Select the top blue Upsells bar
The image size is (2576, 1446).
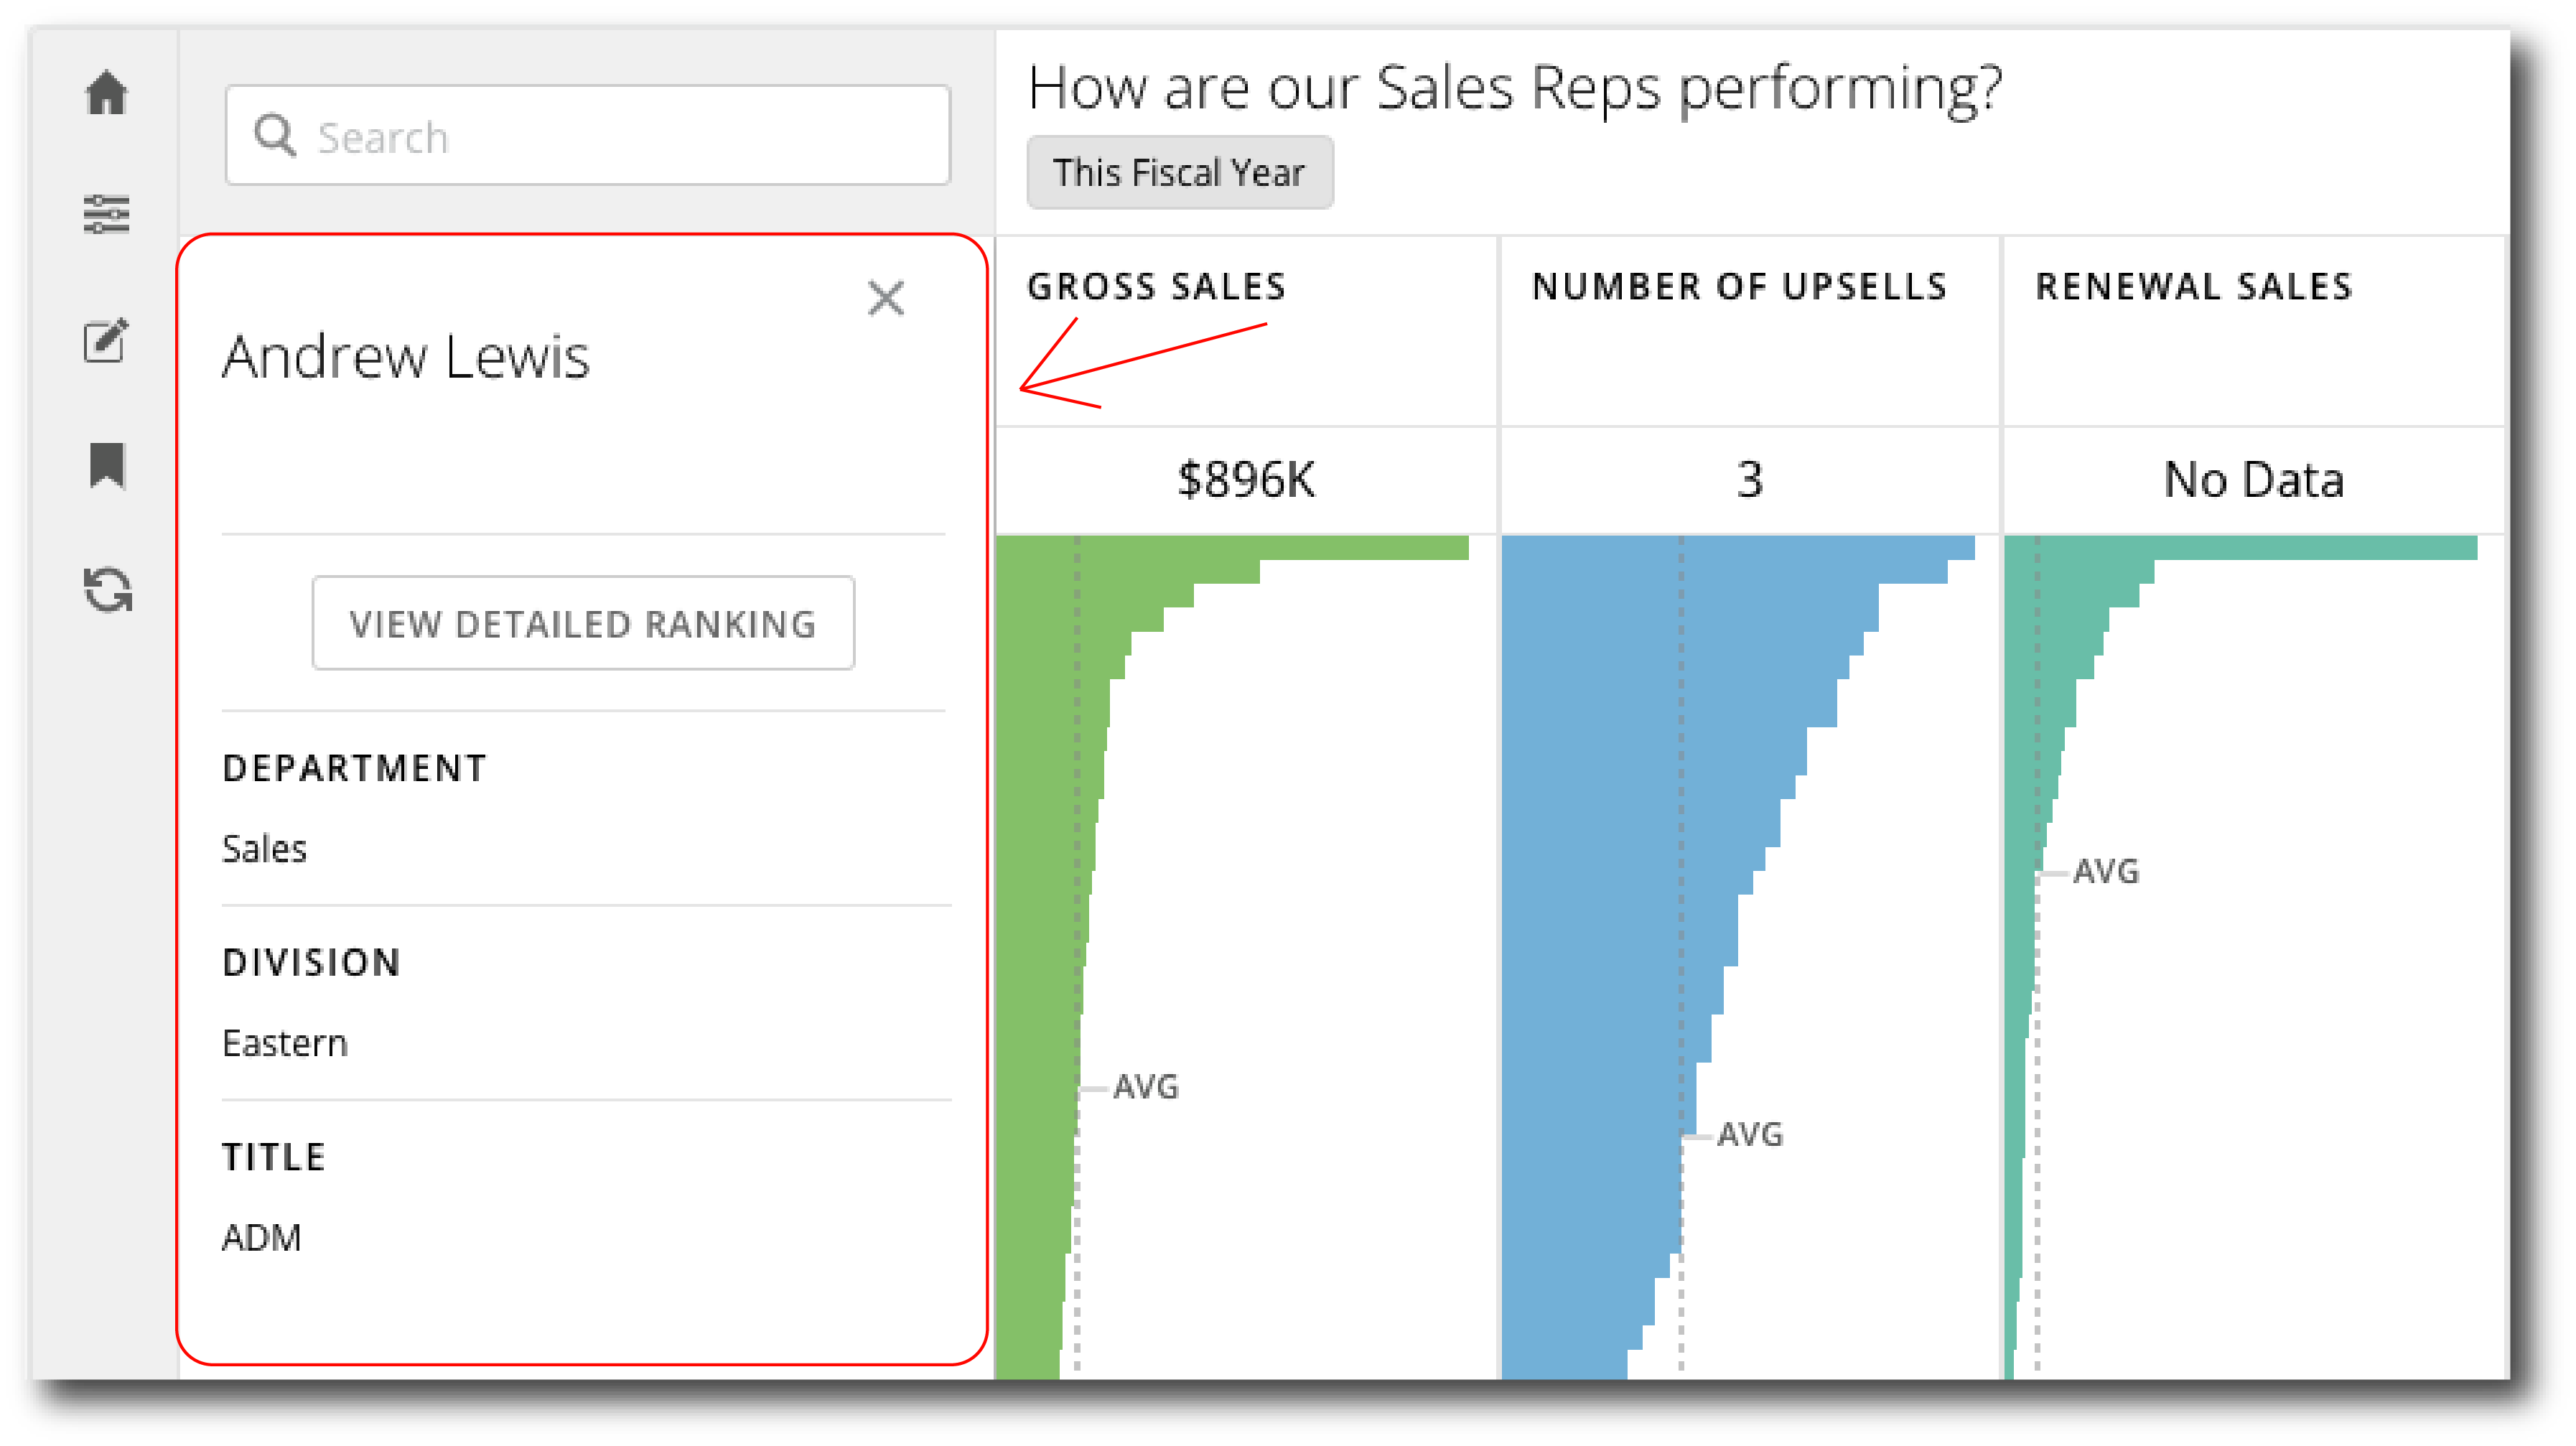pyautogui.click(x=1738, y=547)
